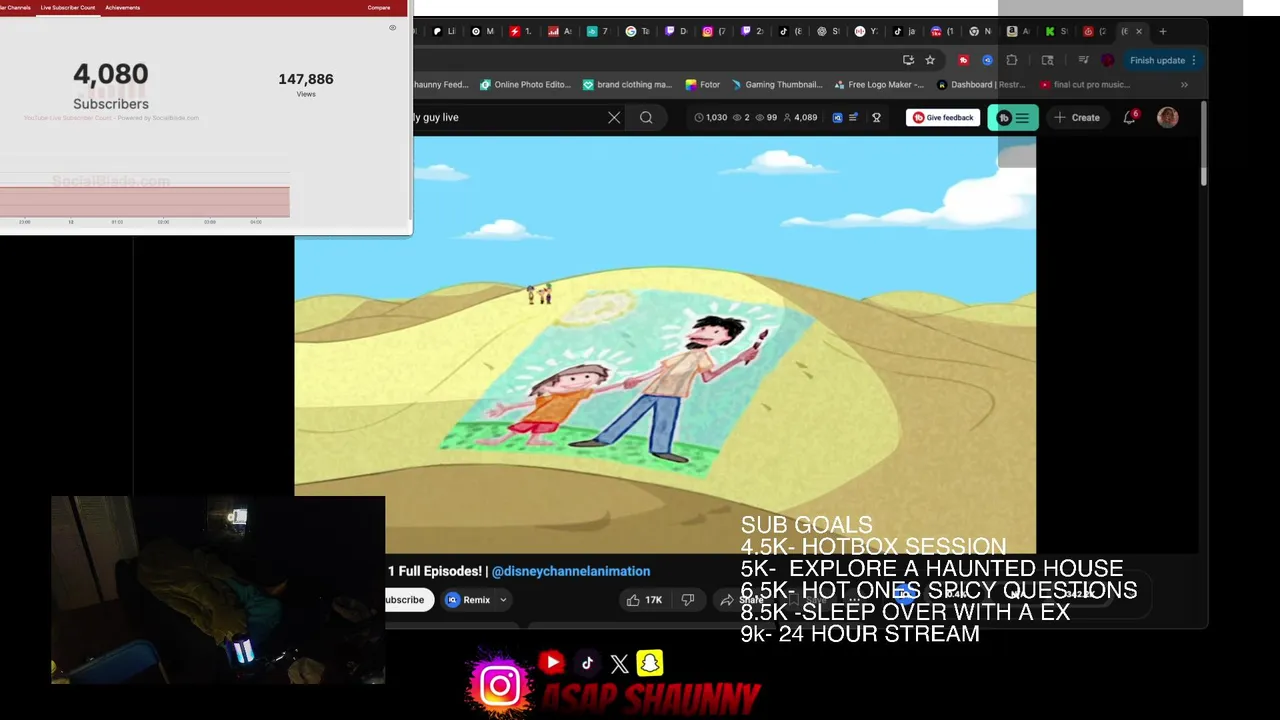
Task: Switch to the Instagram browser tab
Action: [714, 31]
